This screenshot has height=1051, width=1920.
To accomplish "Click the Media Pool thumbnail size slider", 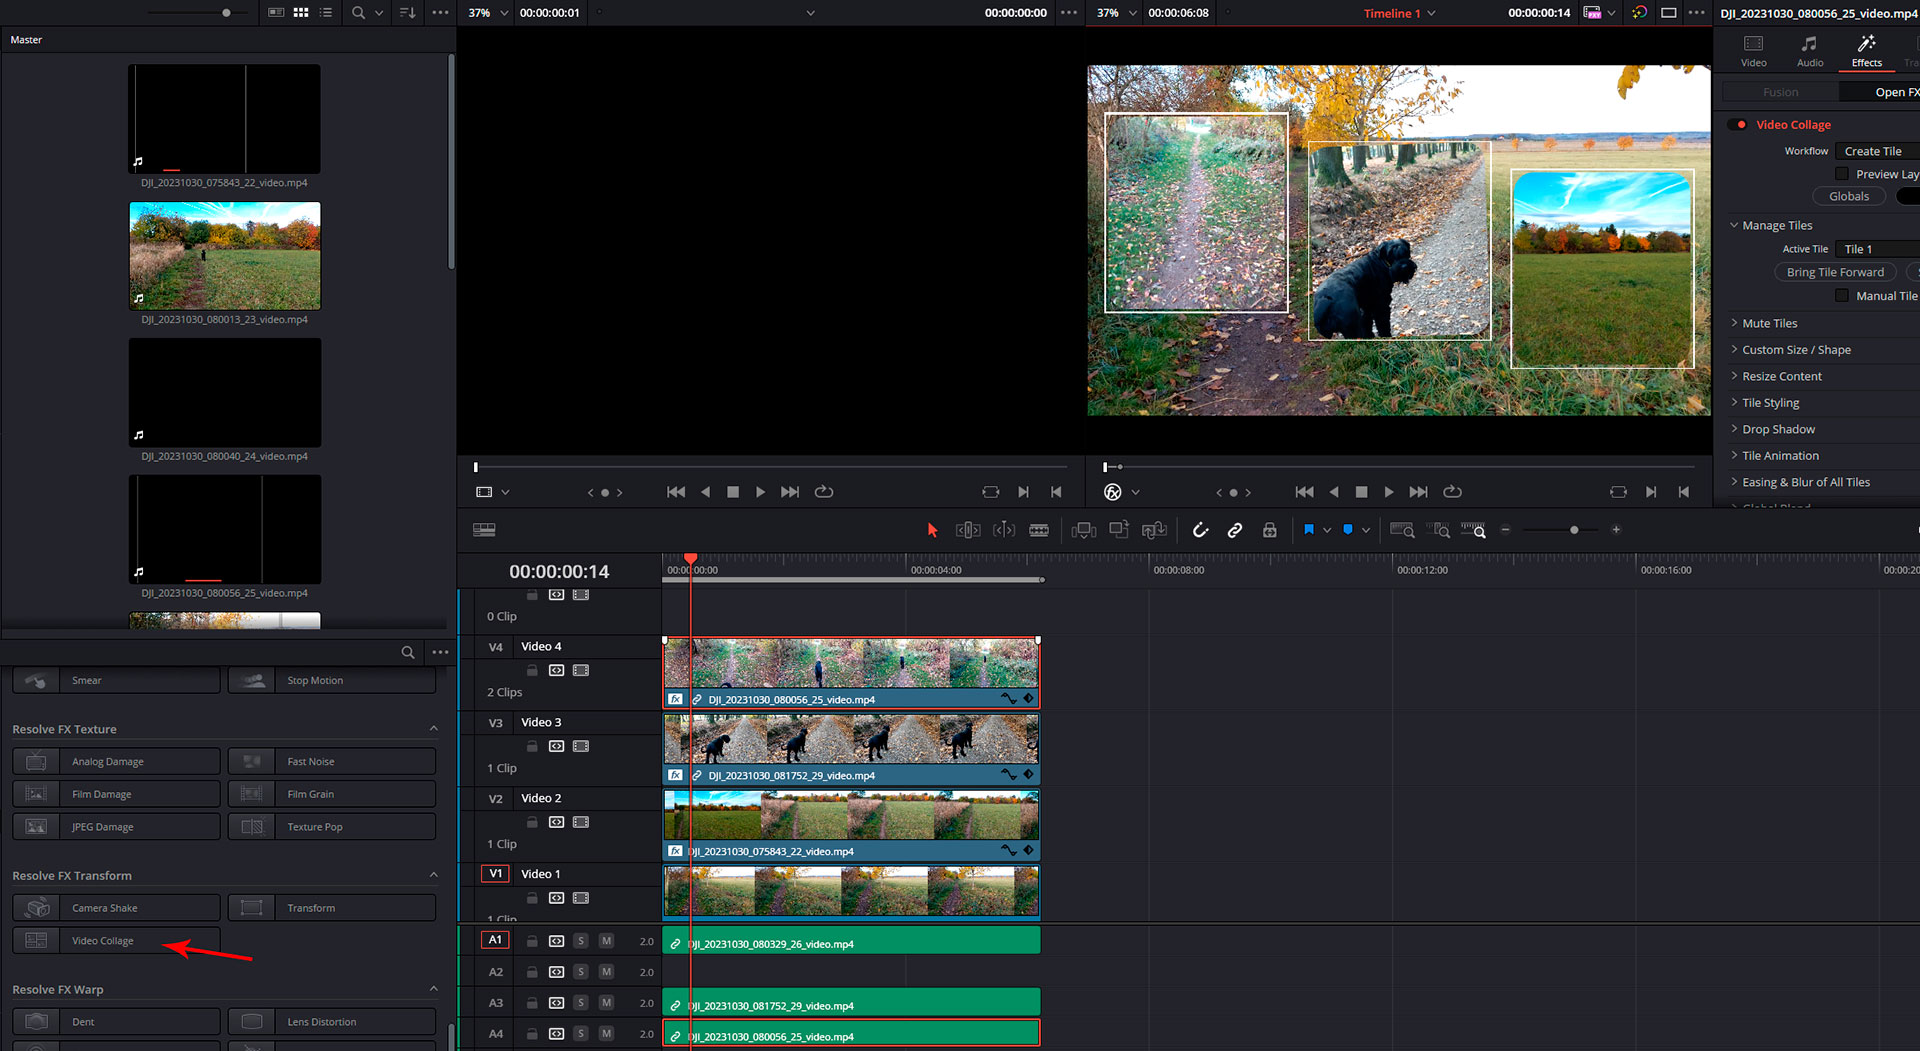I will tap(226, 13).
